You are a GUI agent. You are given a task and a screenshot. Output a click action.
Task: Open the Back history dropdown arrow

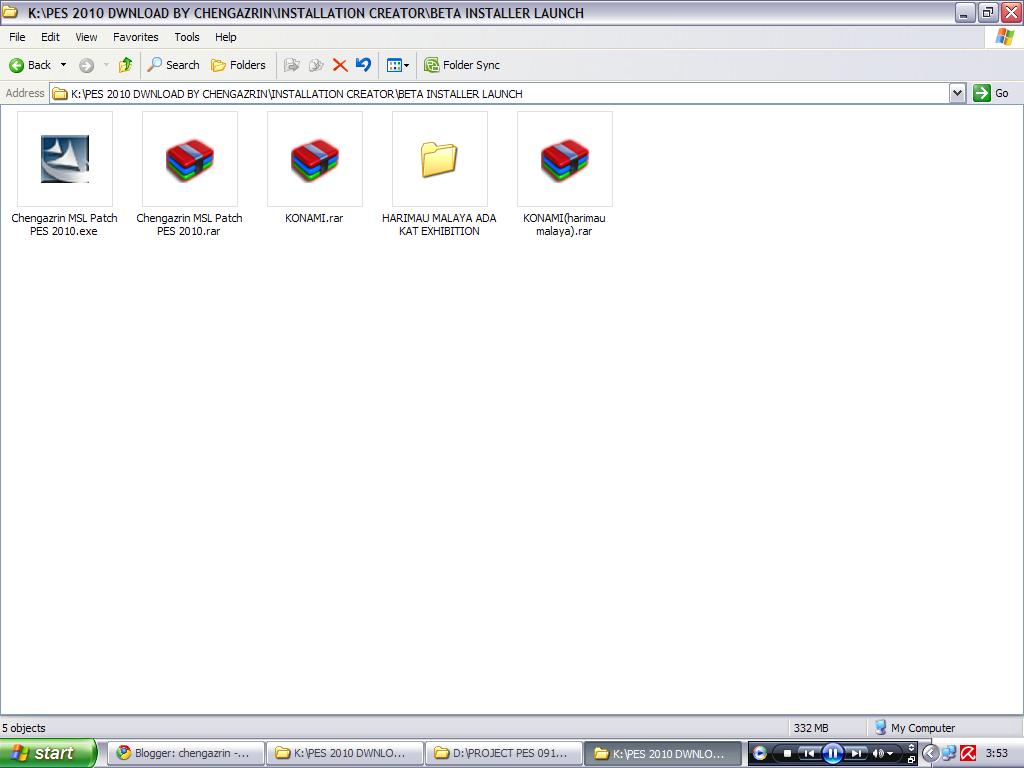coord(63,65)
